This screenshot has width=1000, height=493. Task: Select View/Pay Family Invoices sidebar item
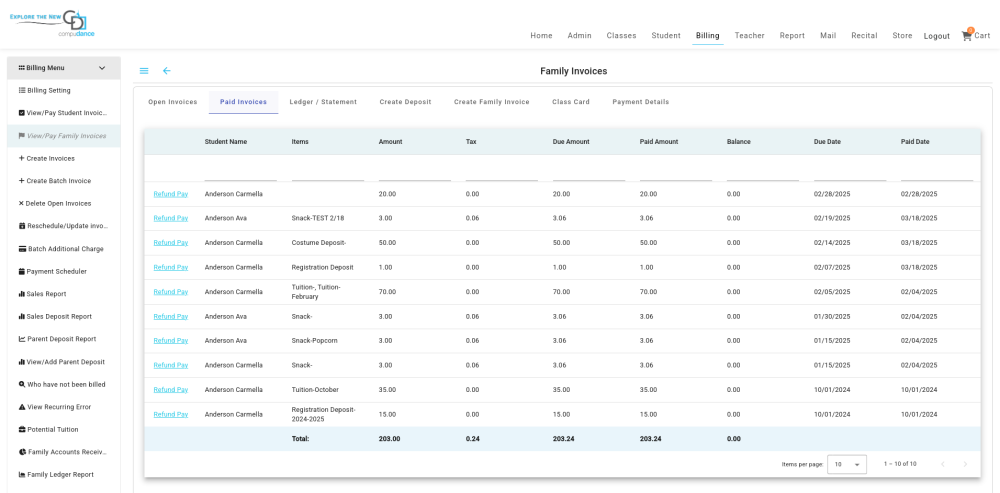point(63,136)
